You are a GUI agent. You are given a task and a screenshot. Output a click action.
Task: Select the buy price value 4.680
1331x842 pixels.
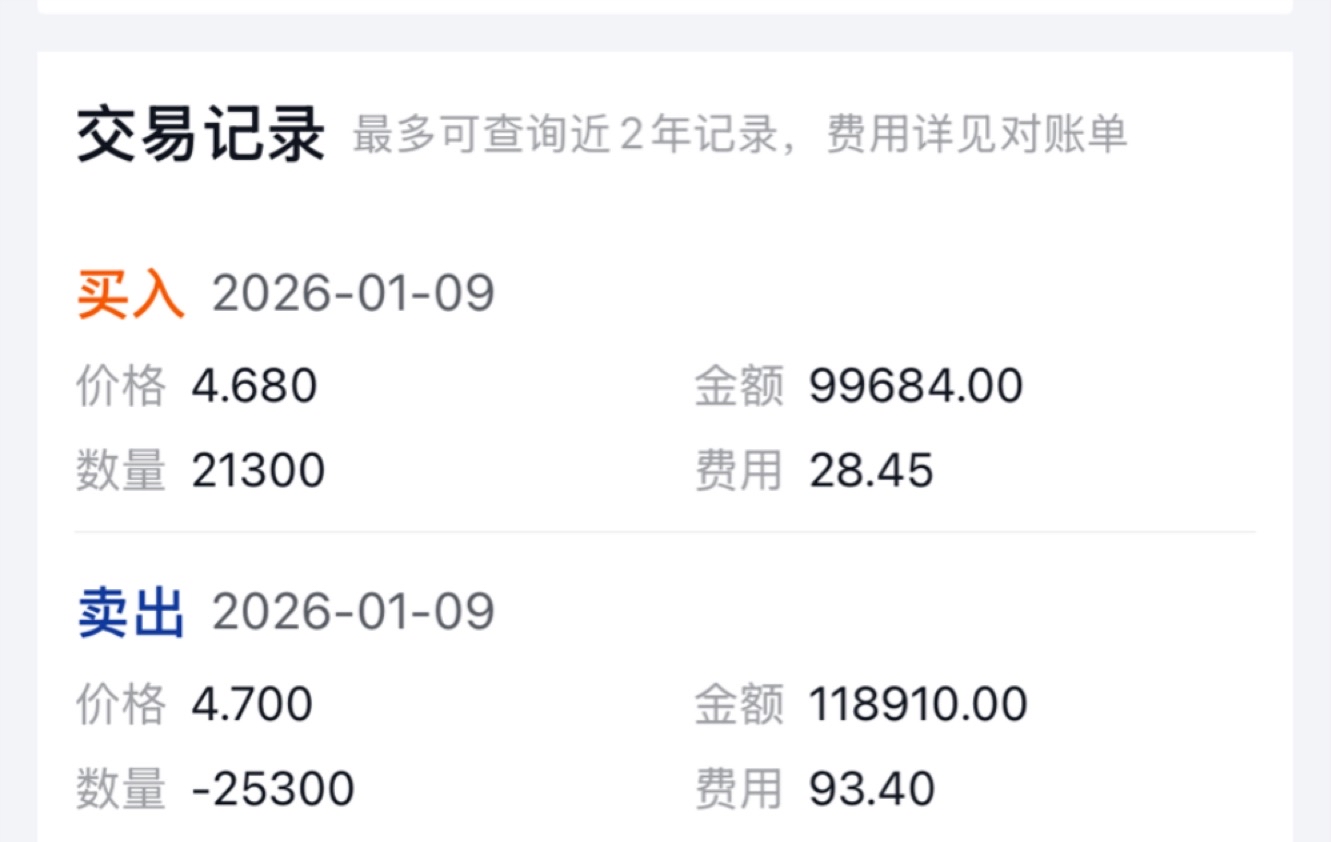pos(254,386)
